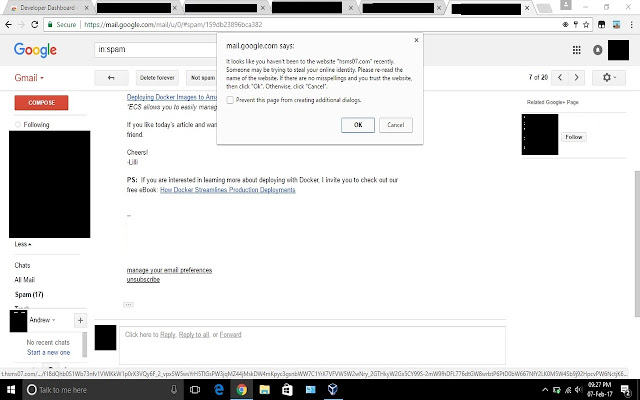The image size is (640, 400).
Task: Switch to the Developer Dashboard tab
Action: pyautogui.click(x=46, y=8)
